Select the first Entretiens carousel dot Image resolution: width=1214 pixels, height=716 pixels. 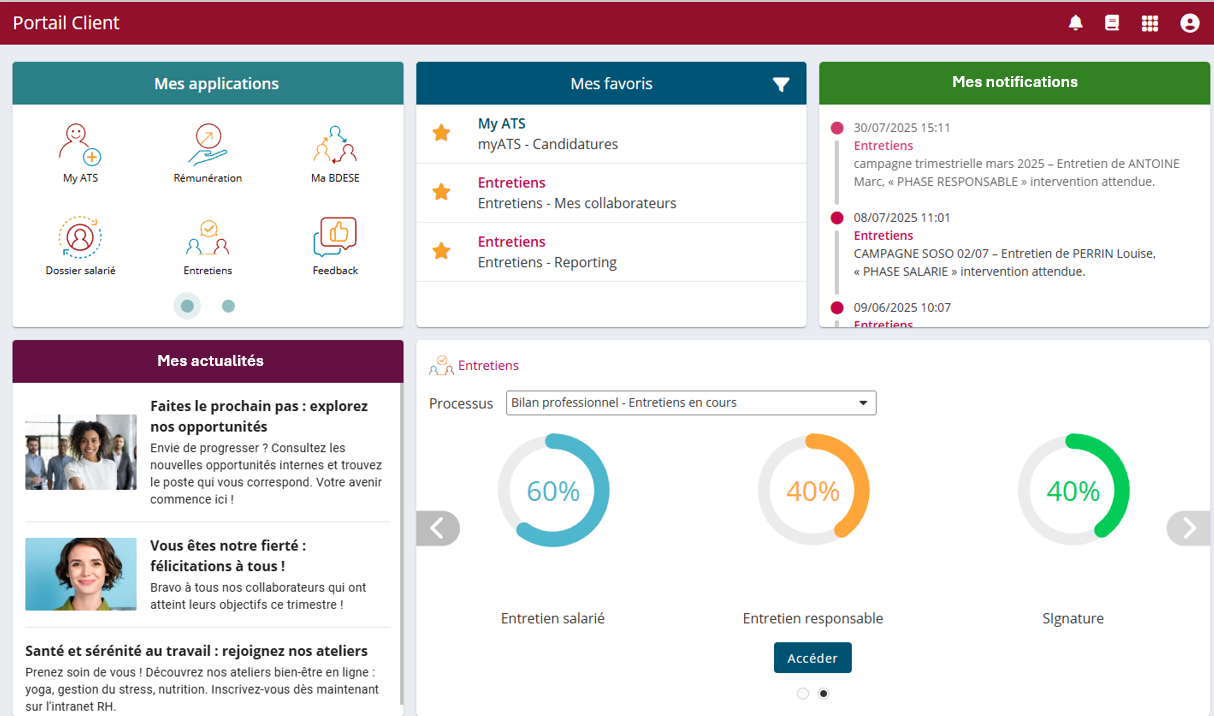(x=803, y=694)
